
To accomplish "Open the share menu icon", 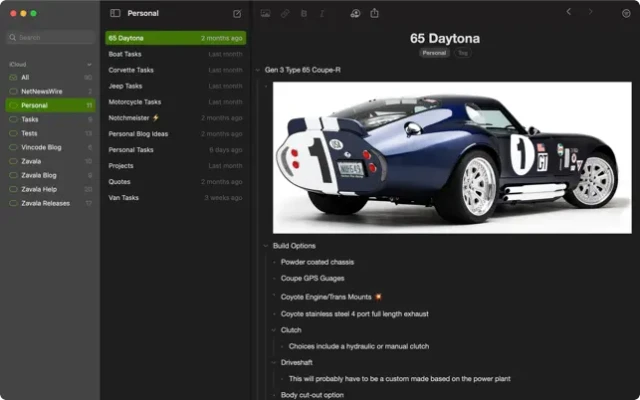I will [375, 14].
